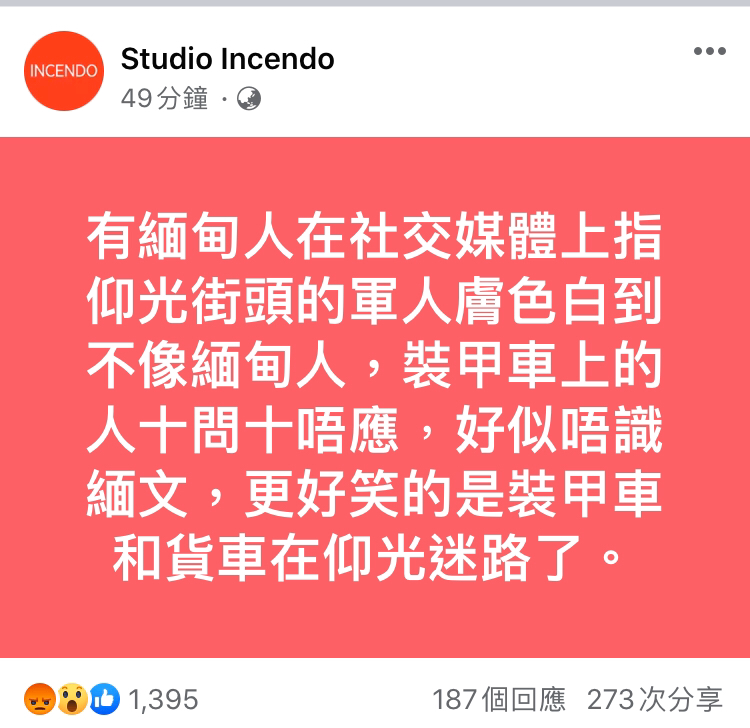
Task: View the 273次分享 shares list
Action: [x=654, y=699]
